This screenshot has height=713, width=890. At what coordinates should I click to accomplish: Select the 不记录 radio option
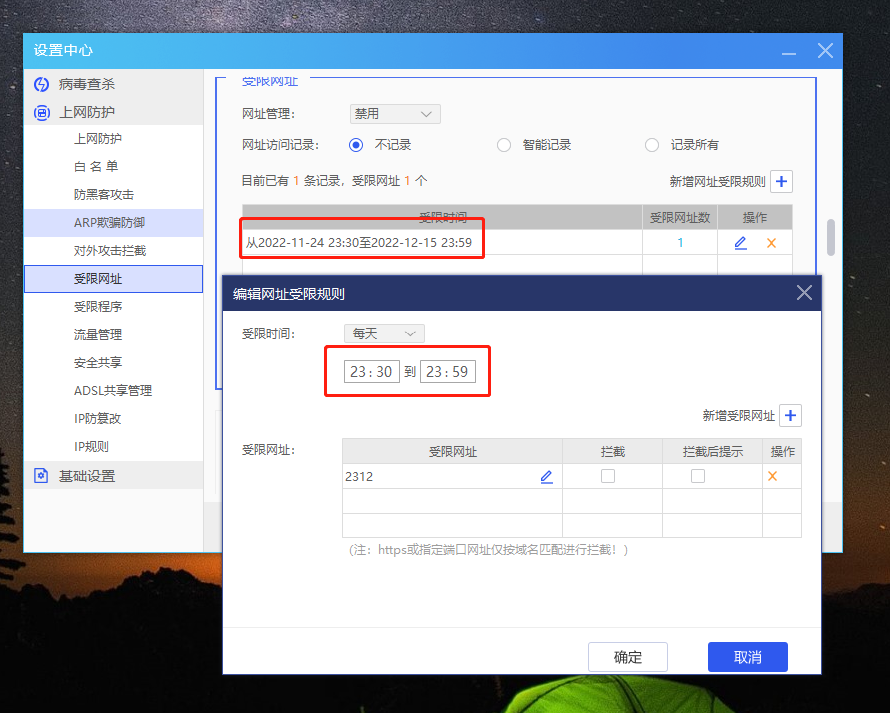(x=356, y=145)
